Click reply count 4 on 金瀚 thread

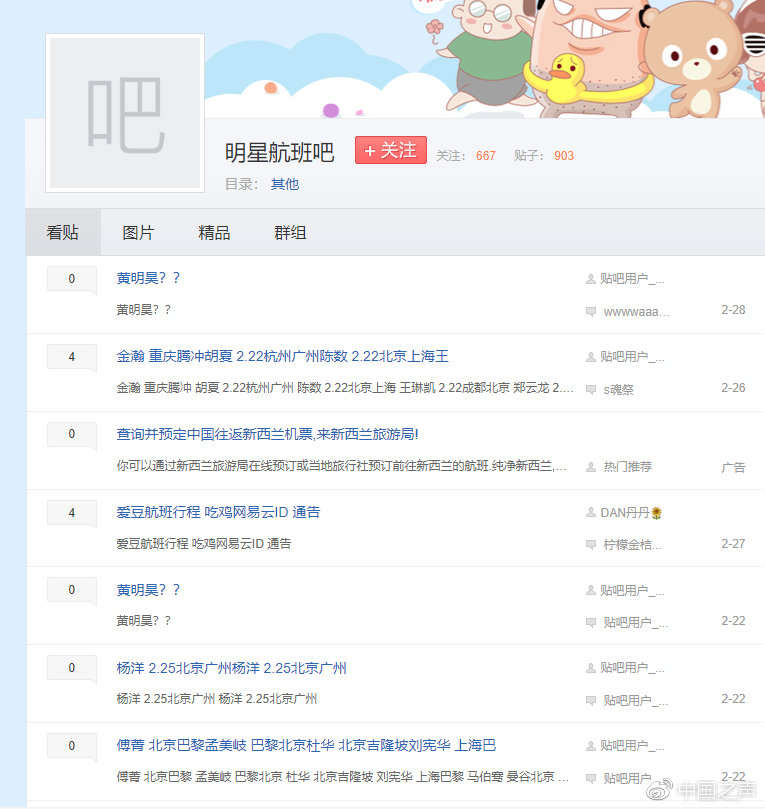click(72, 357)
